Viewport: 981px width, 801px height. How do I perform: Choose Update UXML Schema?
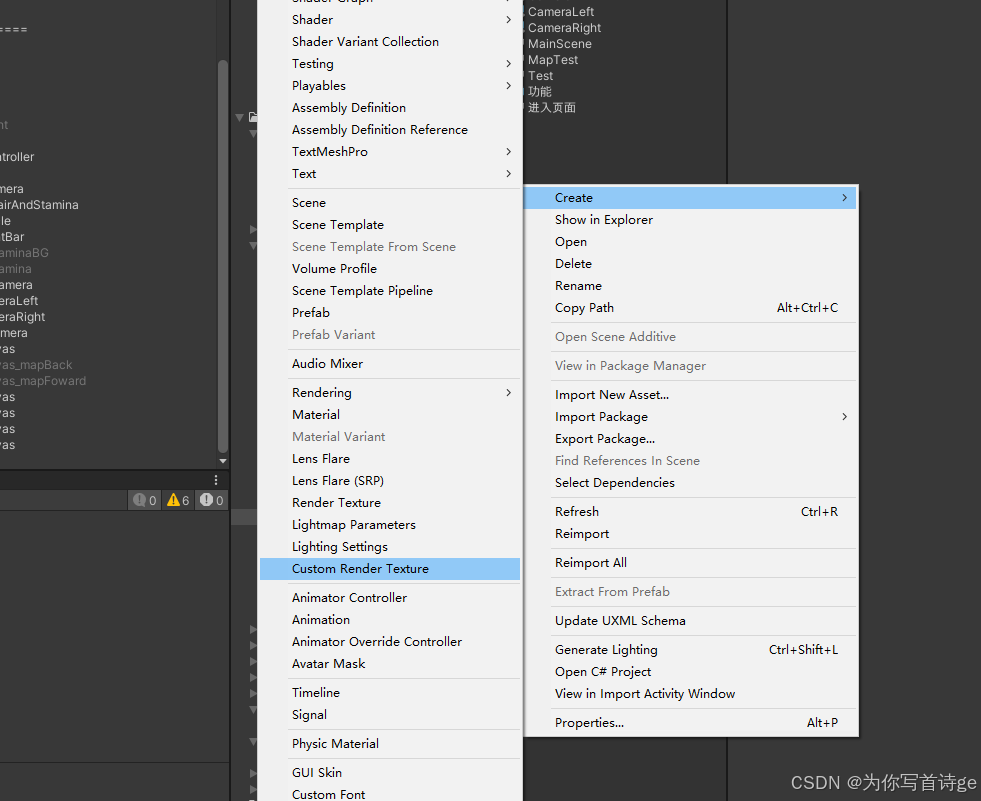point(691,621)
